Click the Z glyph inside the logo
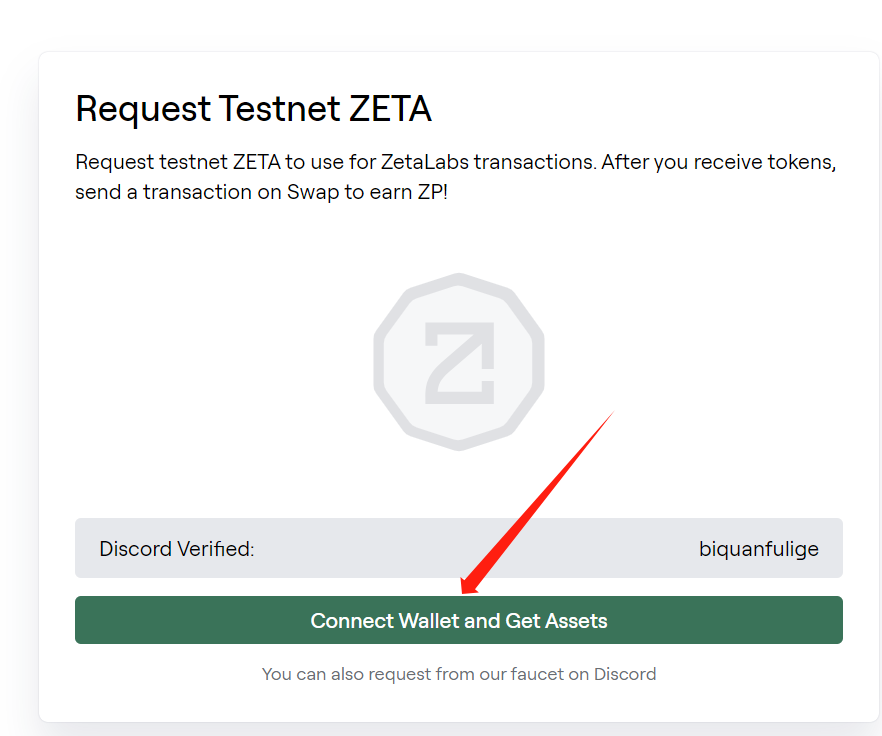The image size is (882, 736). click(460, 363)
